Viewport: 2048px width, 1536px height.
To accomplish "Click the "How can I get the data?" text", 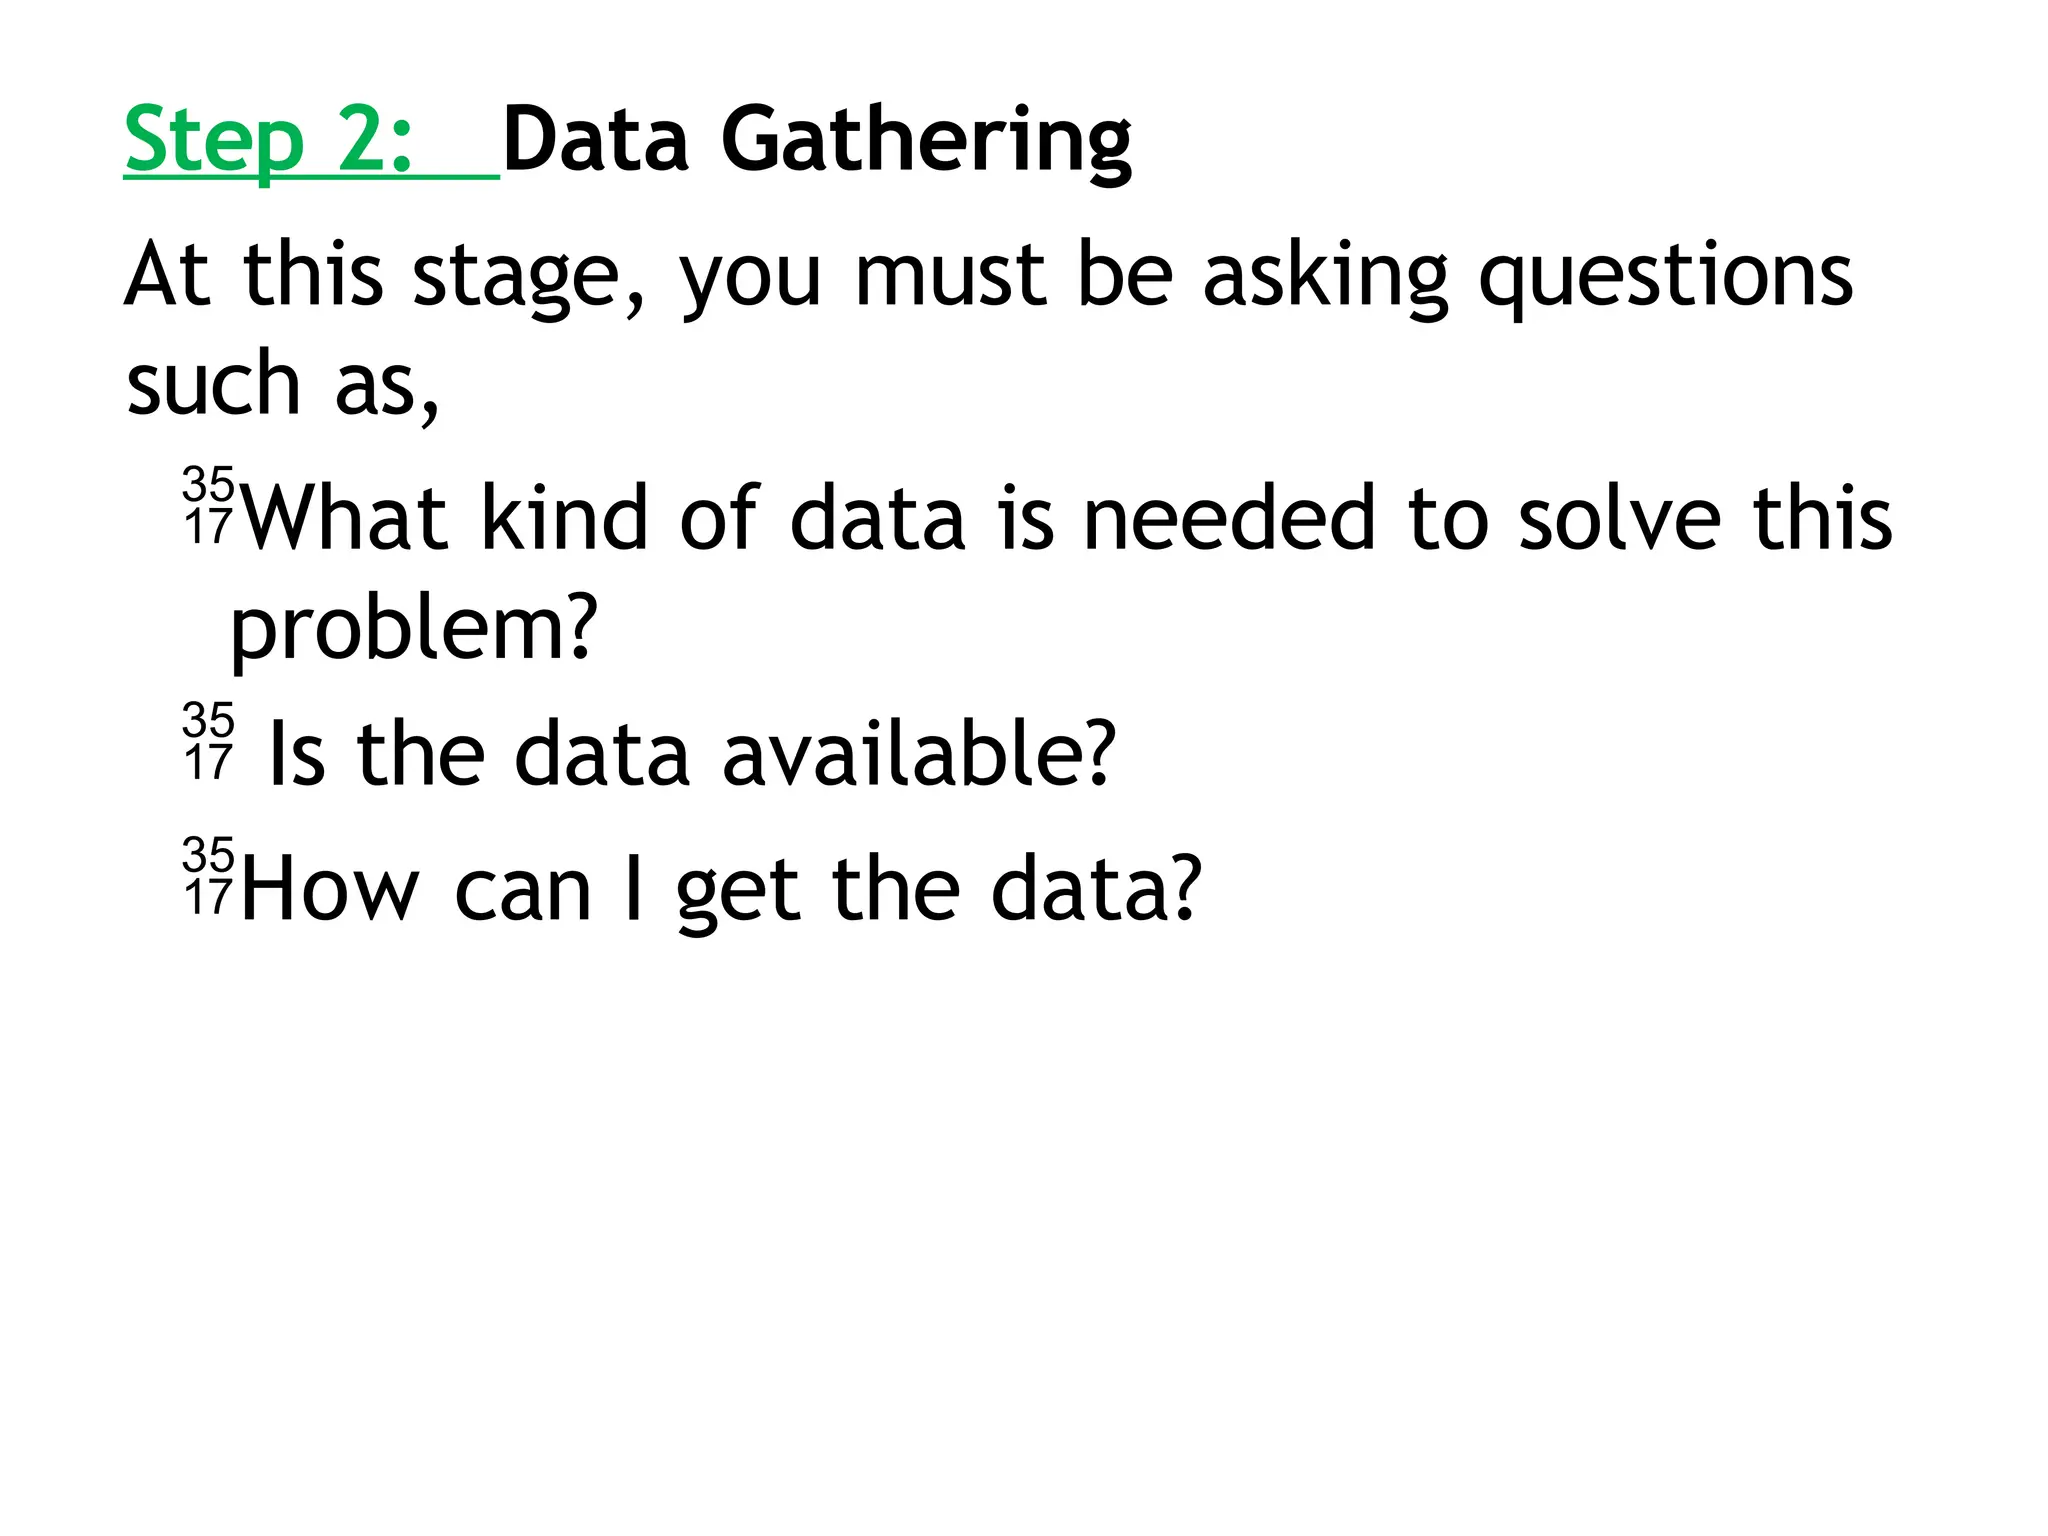I will [x=720, y=890].
